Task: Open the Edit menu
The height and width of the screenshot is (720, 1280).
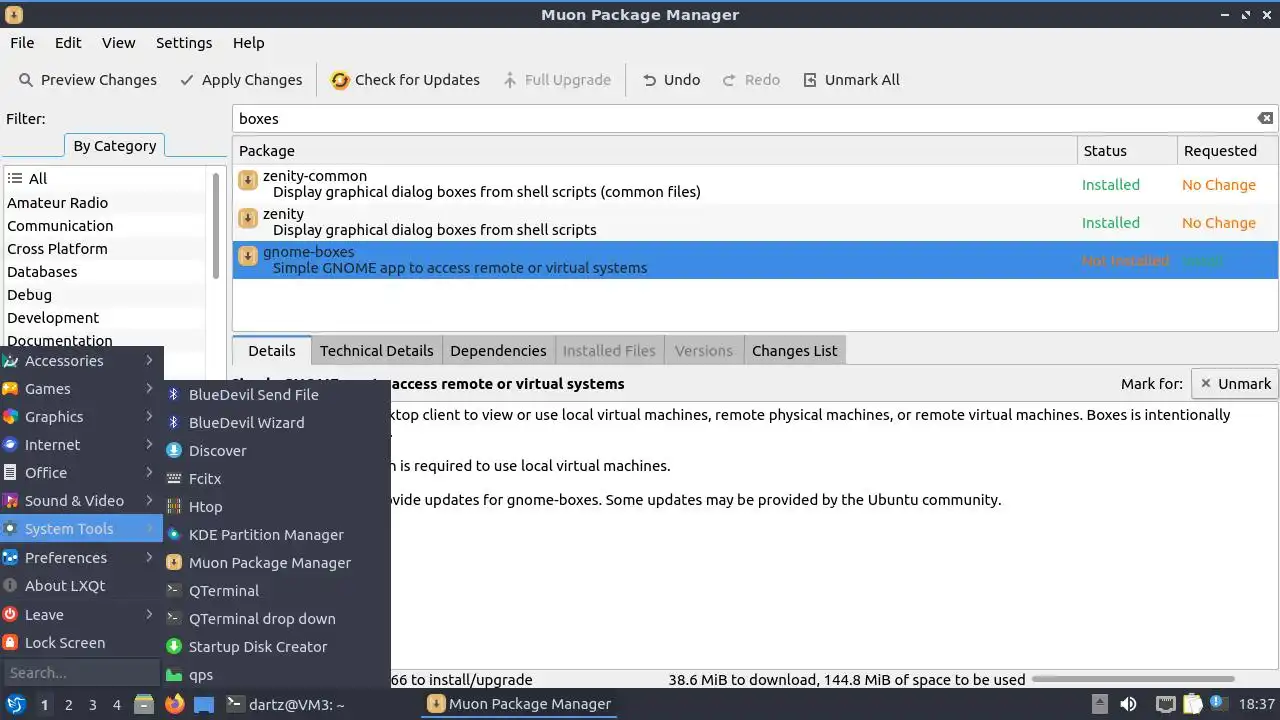Action: [x=68, y=43]
